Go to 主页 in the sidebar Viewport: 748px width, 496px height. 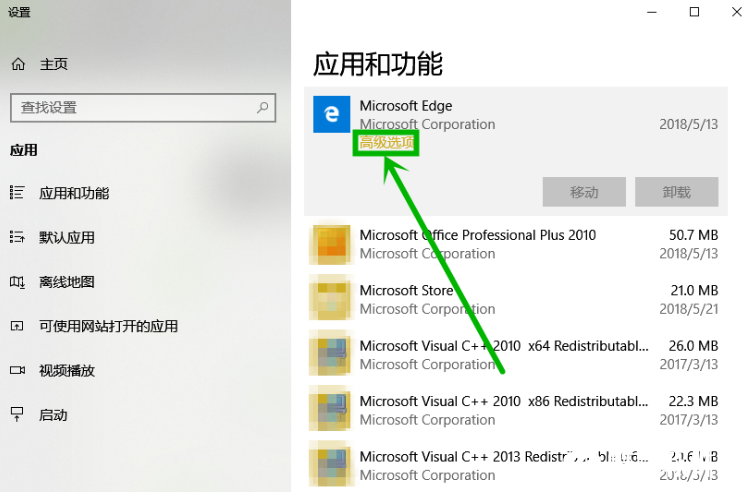coord(54,64)
